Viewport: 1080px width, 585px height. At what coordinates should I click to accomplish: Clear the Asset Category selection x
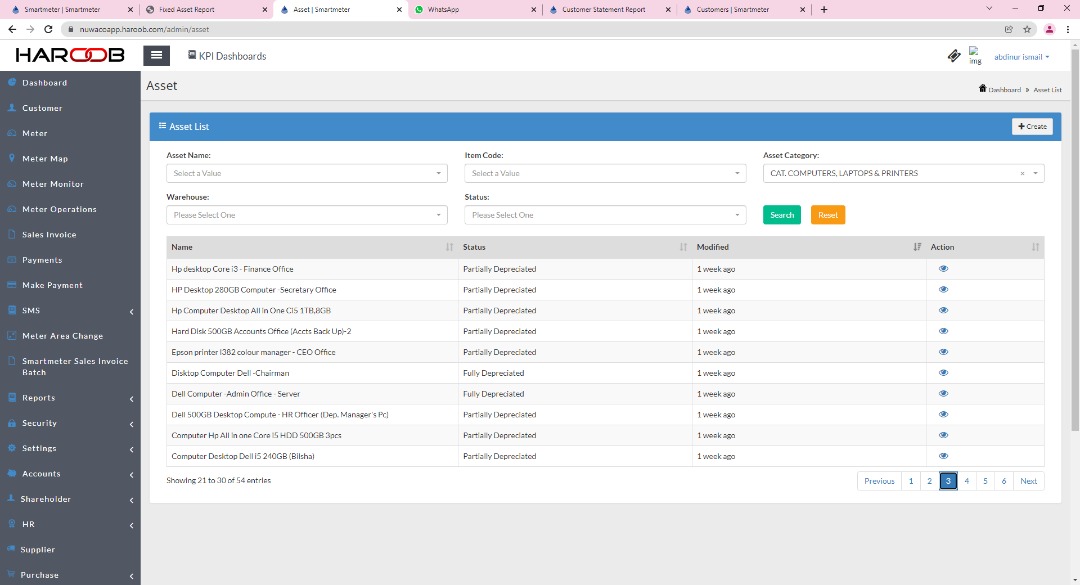coord(1022,174)
